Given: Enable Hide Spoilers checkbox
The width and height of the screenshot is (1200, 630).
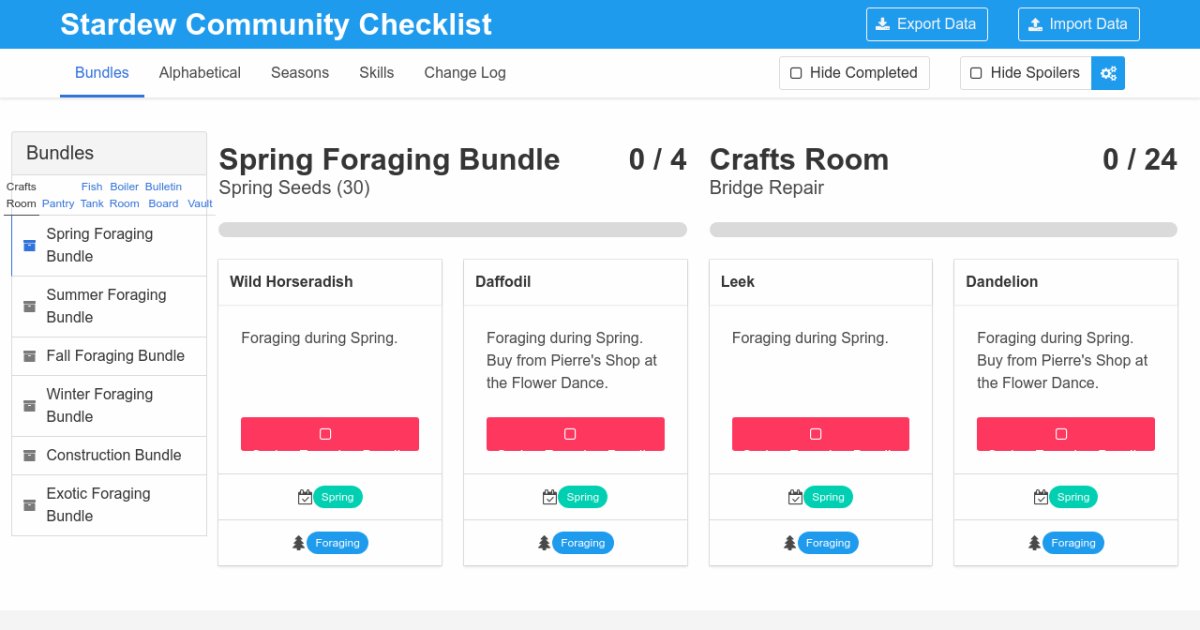Looking at the screenshot, I should tap(977, 73).
